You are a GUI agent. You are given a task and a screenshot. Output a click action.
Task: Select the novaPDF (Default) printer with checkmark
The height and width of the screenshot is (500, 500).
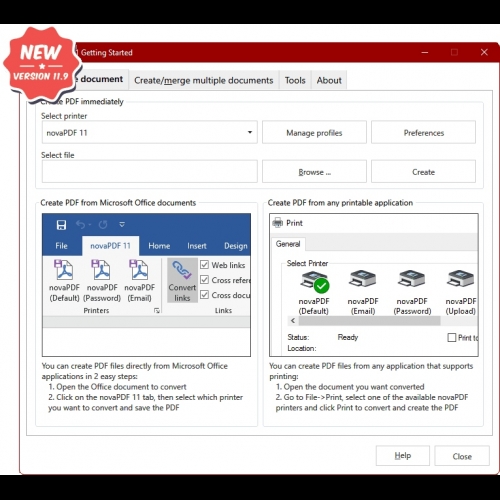point(314,282)
